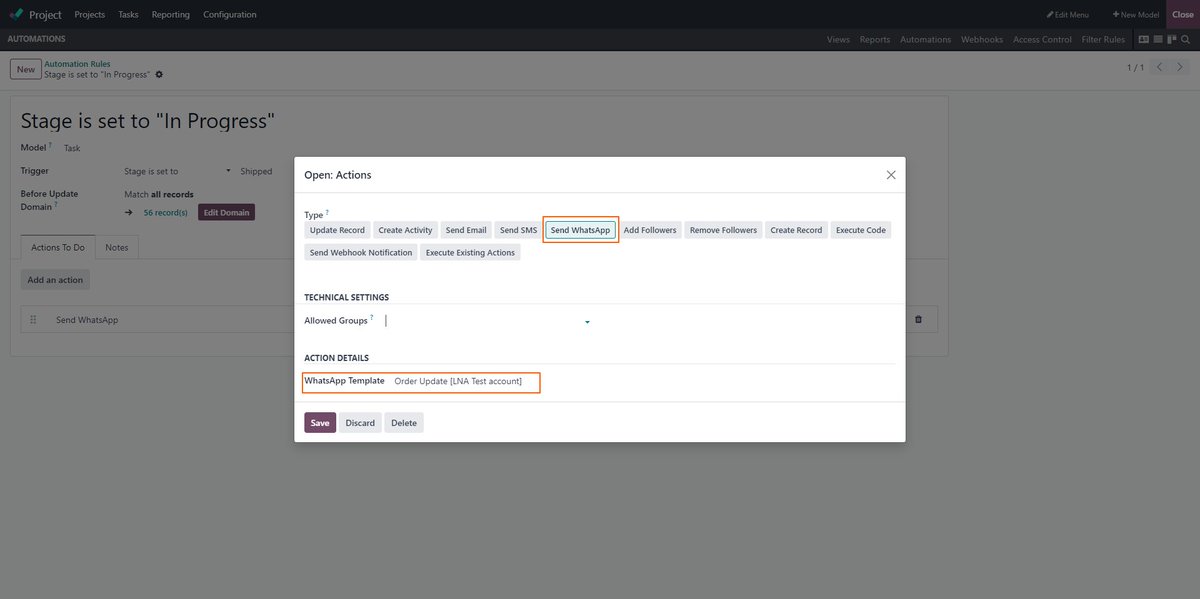Discard changes in the Actions dialog

360,423
